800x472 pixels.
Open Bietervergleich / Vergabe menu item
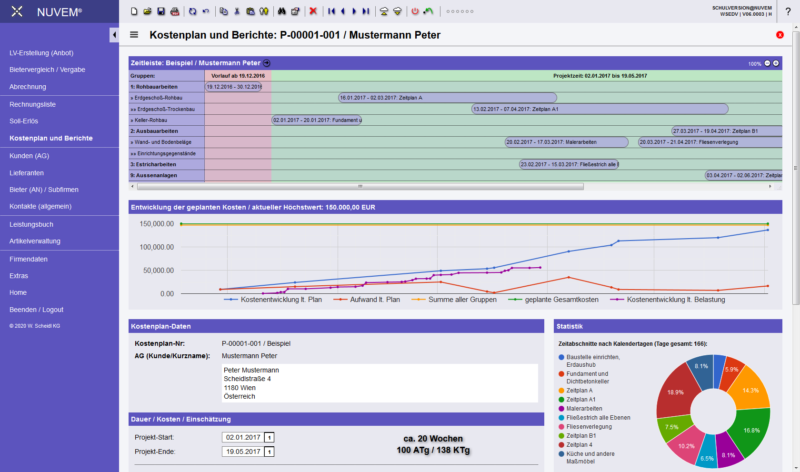click(x=47, y=69)
